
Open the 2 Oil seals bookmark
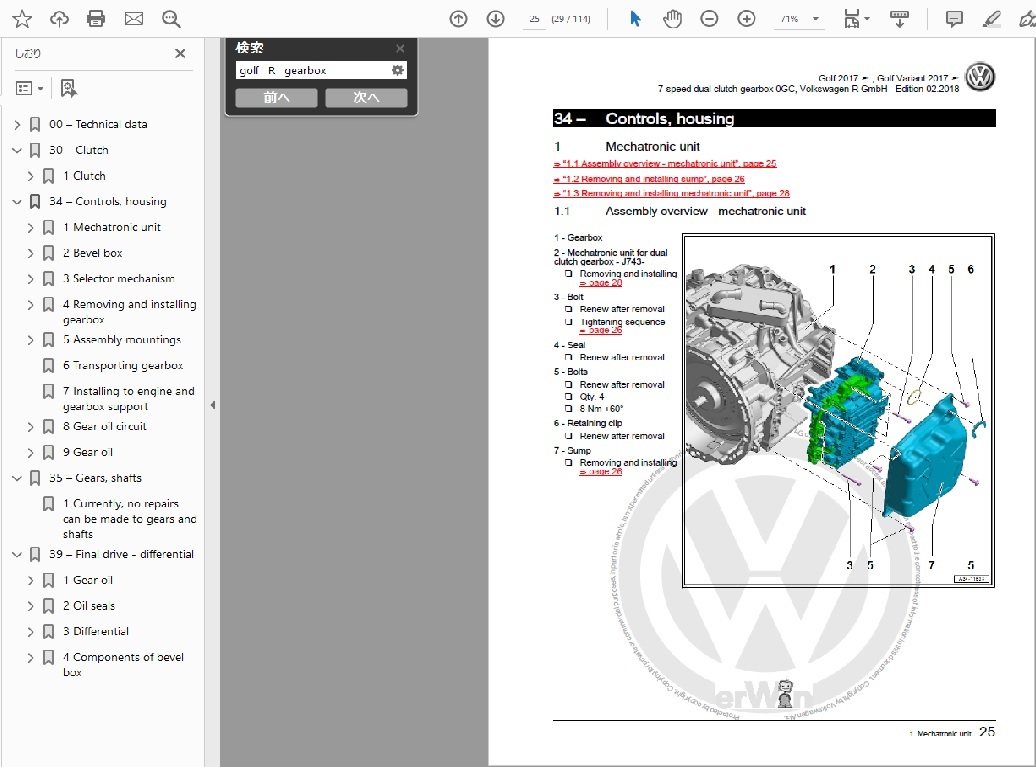[89, 606]
